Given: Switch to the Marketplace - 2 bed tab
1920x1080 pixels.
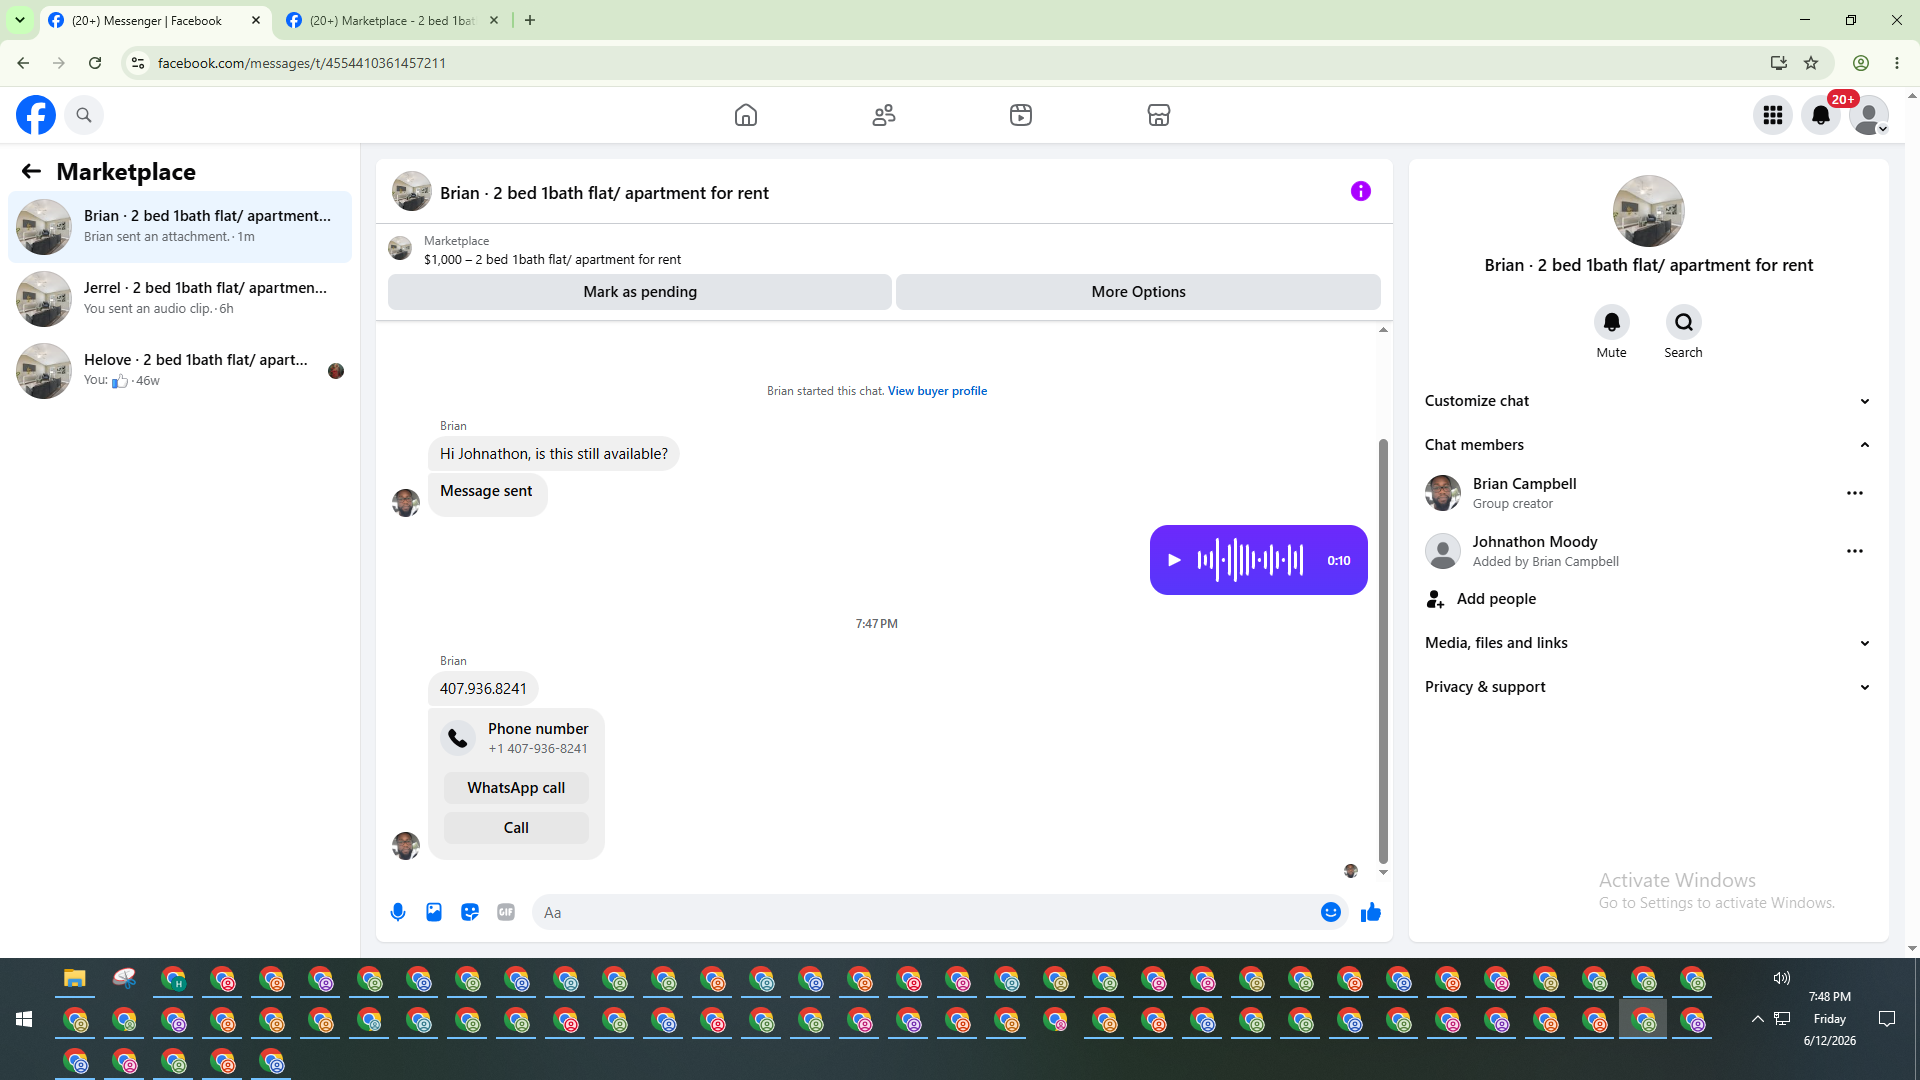Looking at the screenshot, I should [x=392, y=20].
